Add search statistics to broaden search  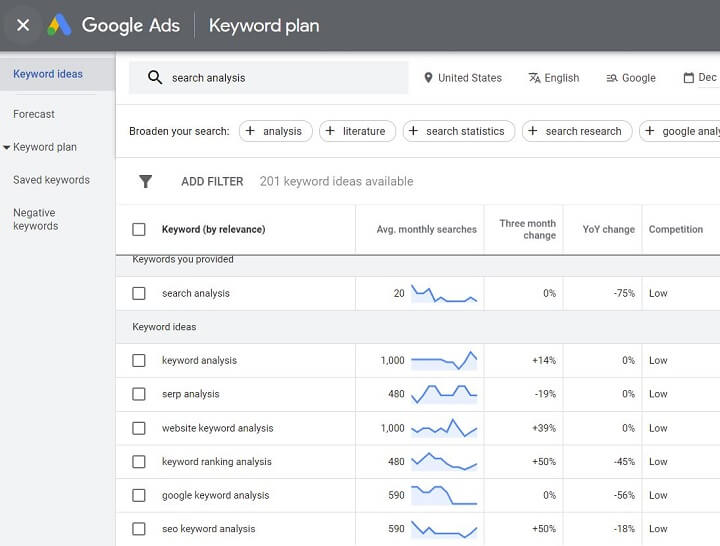tap(459, 131)
